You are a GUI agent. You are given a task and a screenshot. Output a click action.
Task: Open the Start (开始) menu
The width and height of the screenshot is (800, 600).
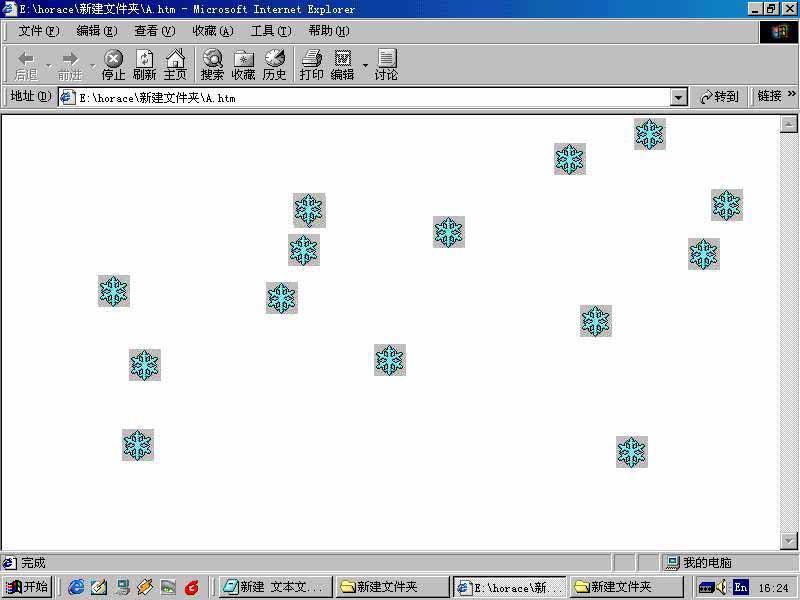coord(27,587)
